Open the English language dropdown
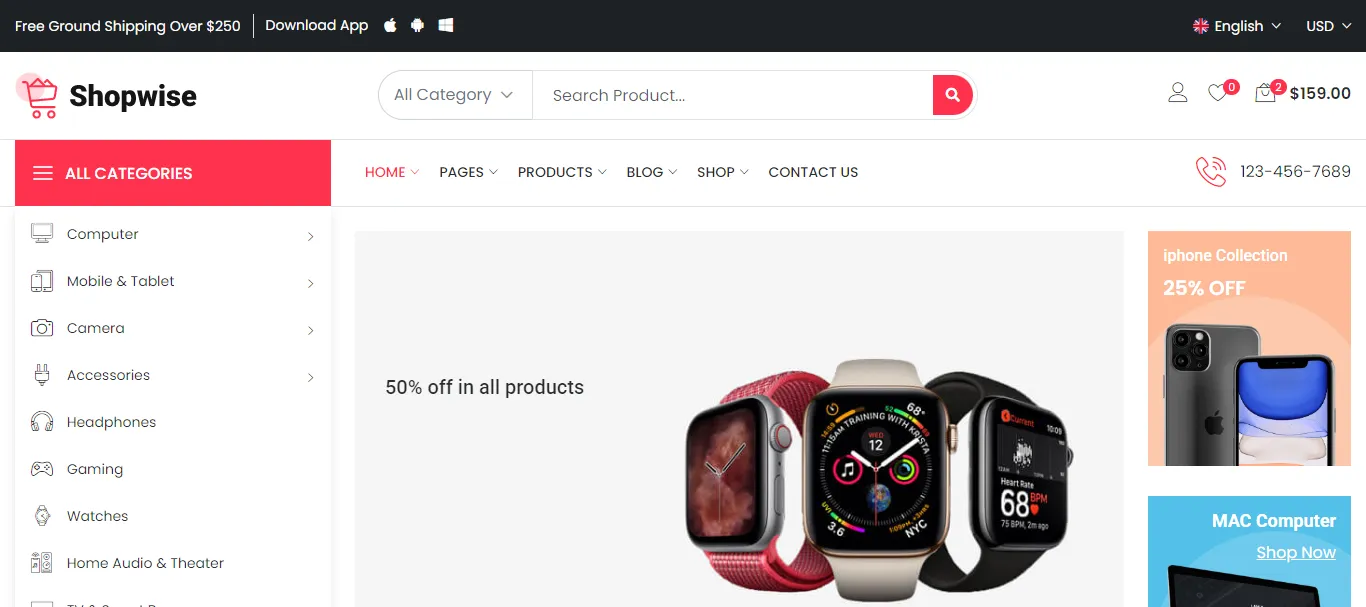This screenshot has height=607, width=1366. [1237, 26]
